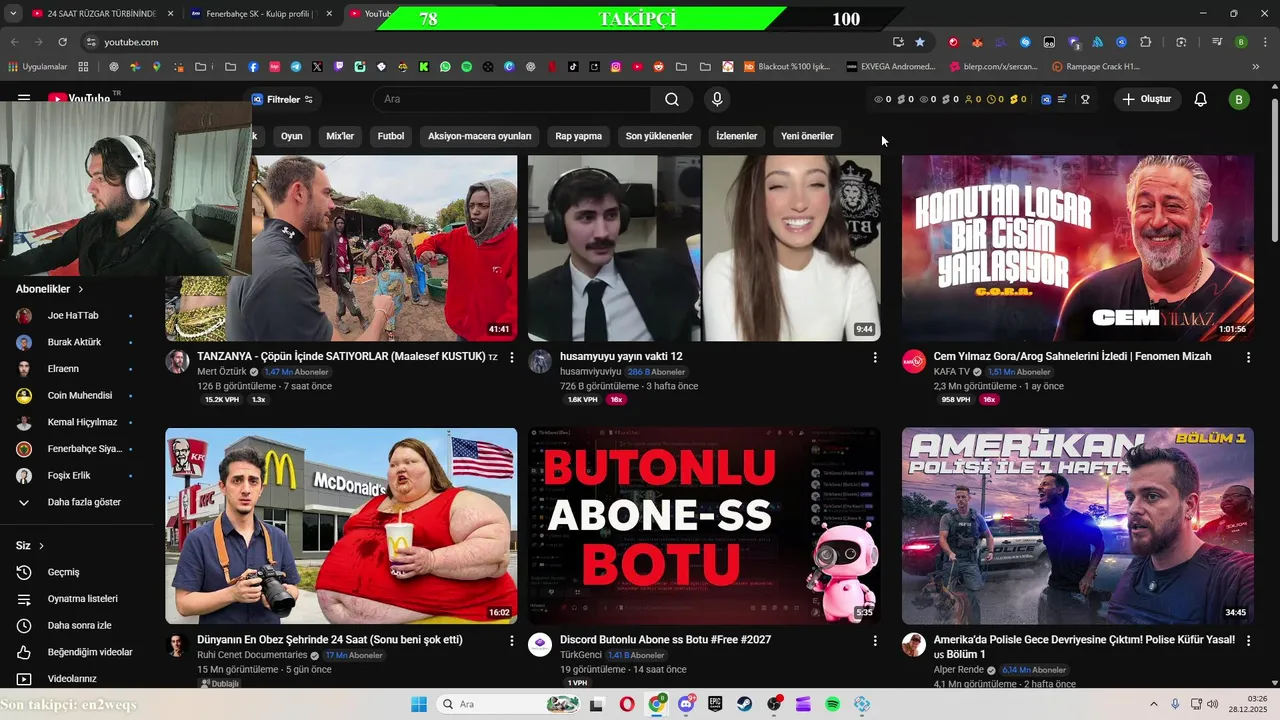Open three-dot menu for Amerika'da Polisle video

click(1248, 640)
